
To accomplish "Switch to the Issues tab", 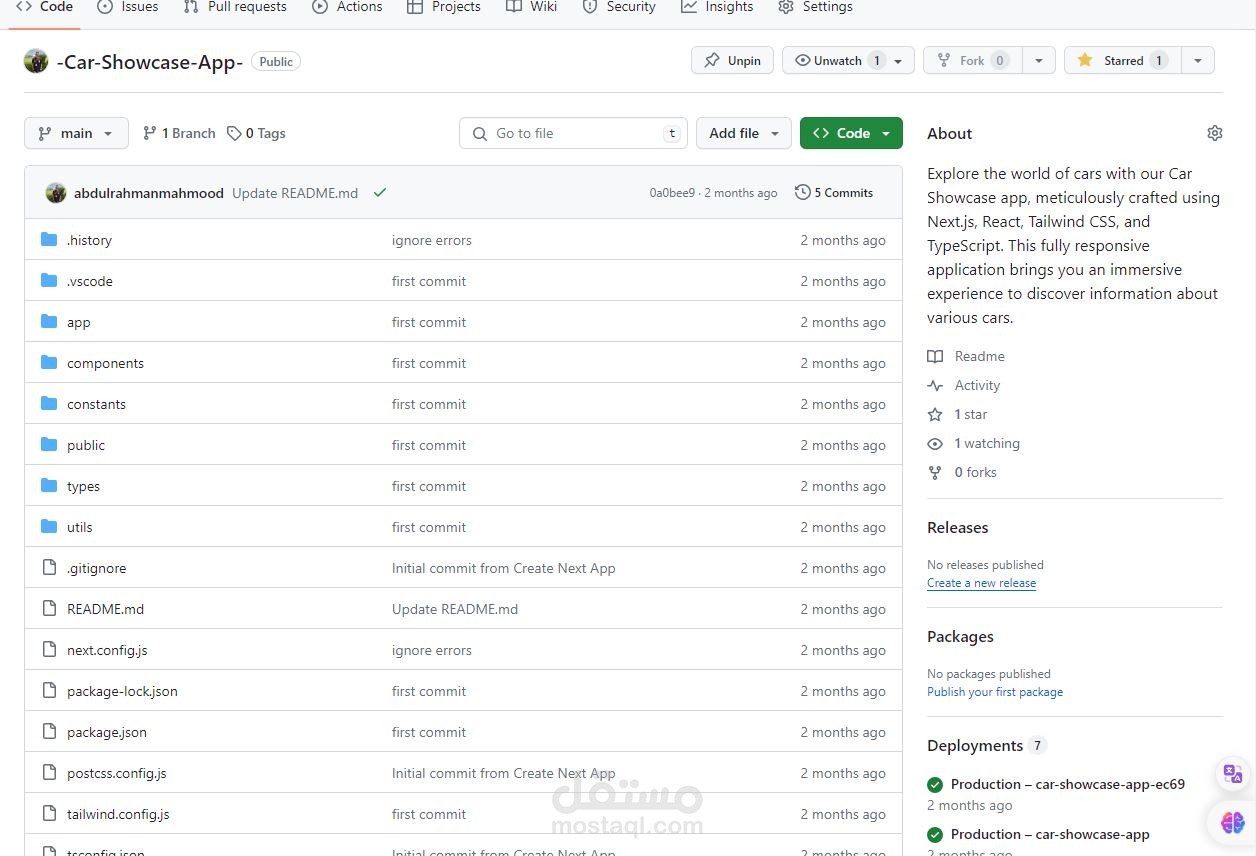I will (128, 7).
